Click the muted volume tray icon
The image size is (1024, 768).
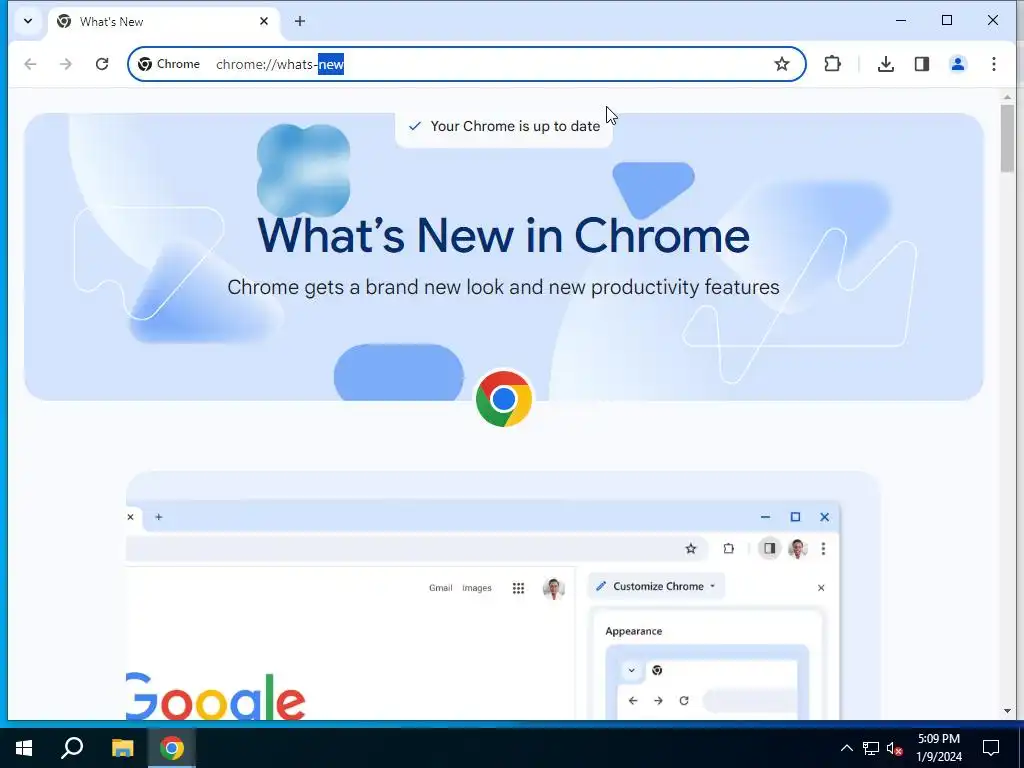[895, 748]
